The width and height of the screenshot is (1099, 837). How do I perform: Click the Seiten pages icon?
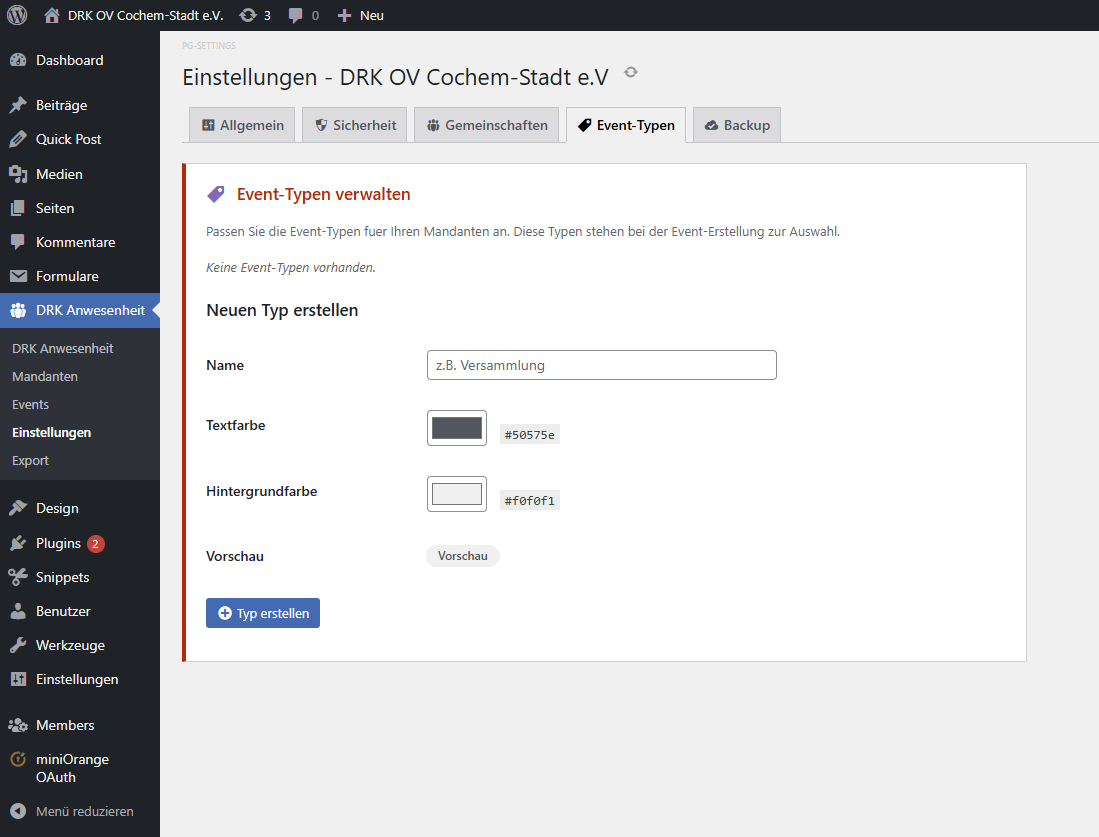click(x=18, y=208)
